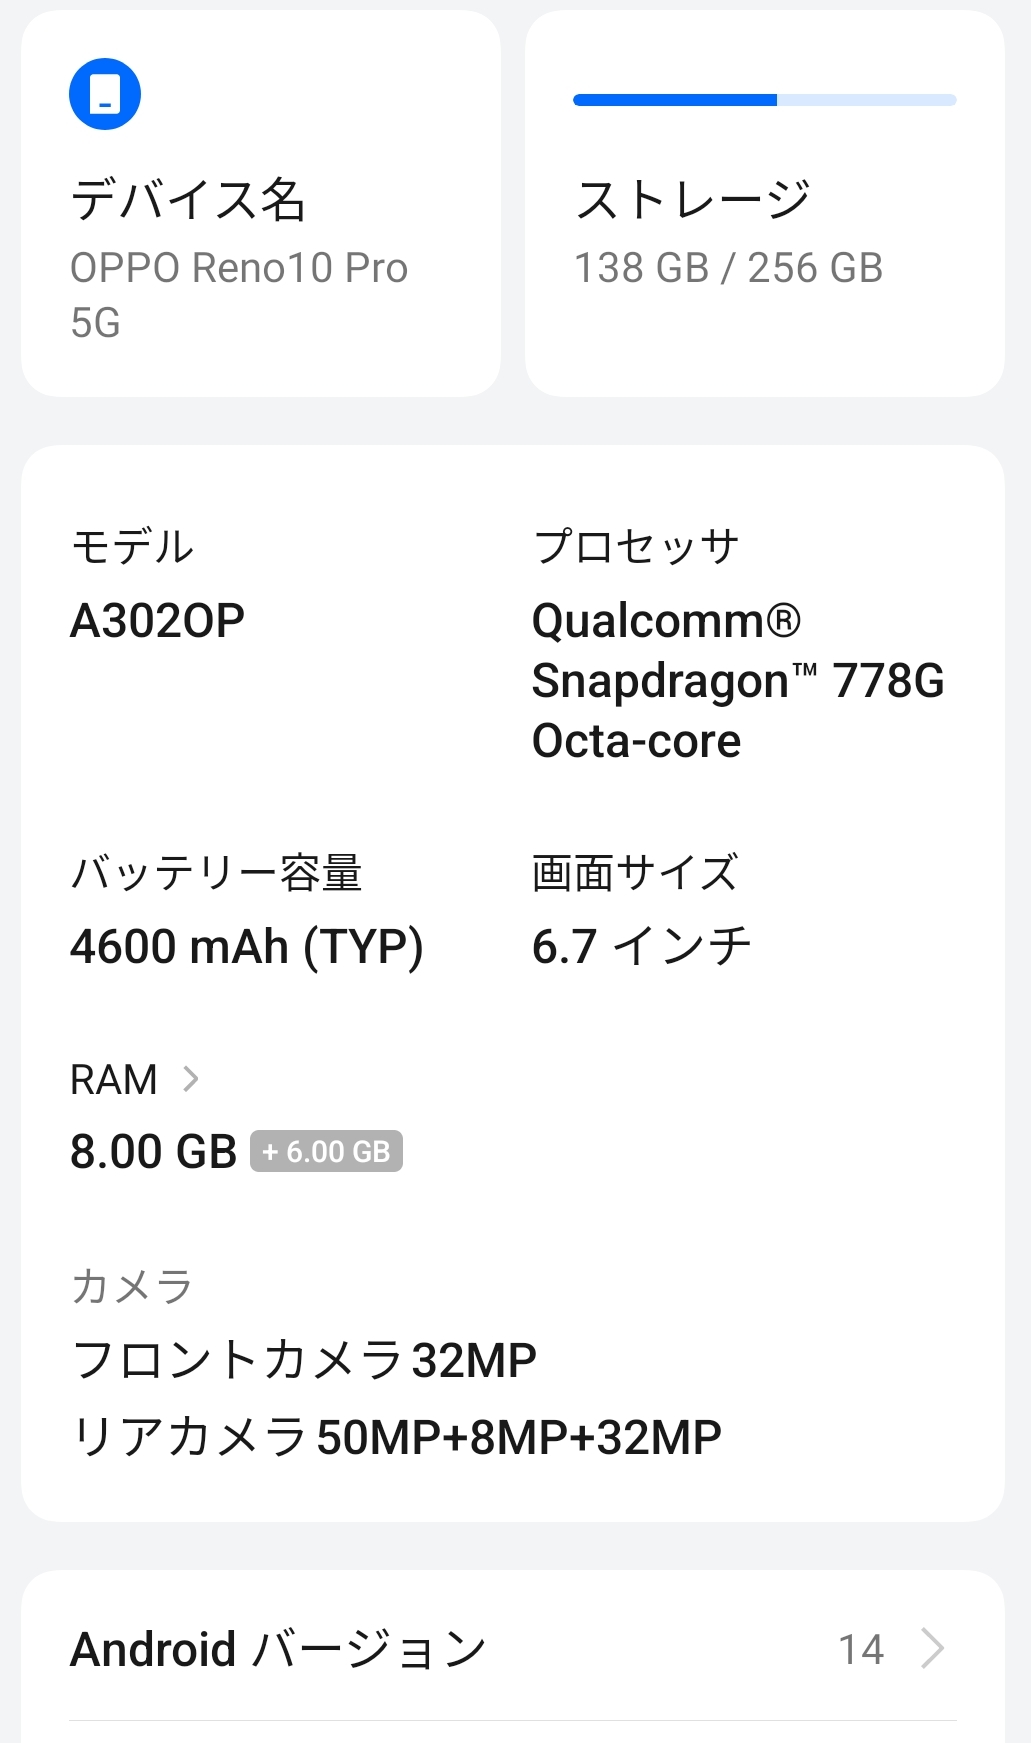Image resolution: width=1031 pixels, height=1743 pixels.
Task: Tap the + 6.00 GB RAM badge
Action: (326, 1152)
